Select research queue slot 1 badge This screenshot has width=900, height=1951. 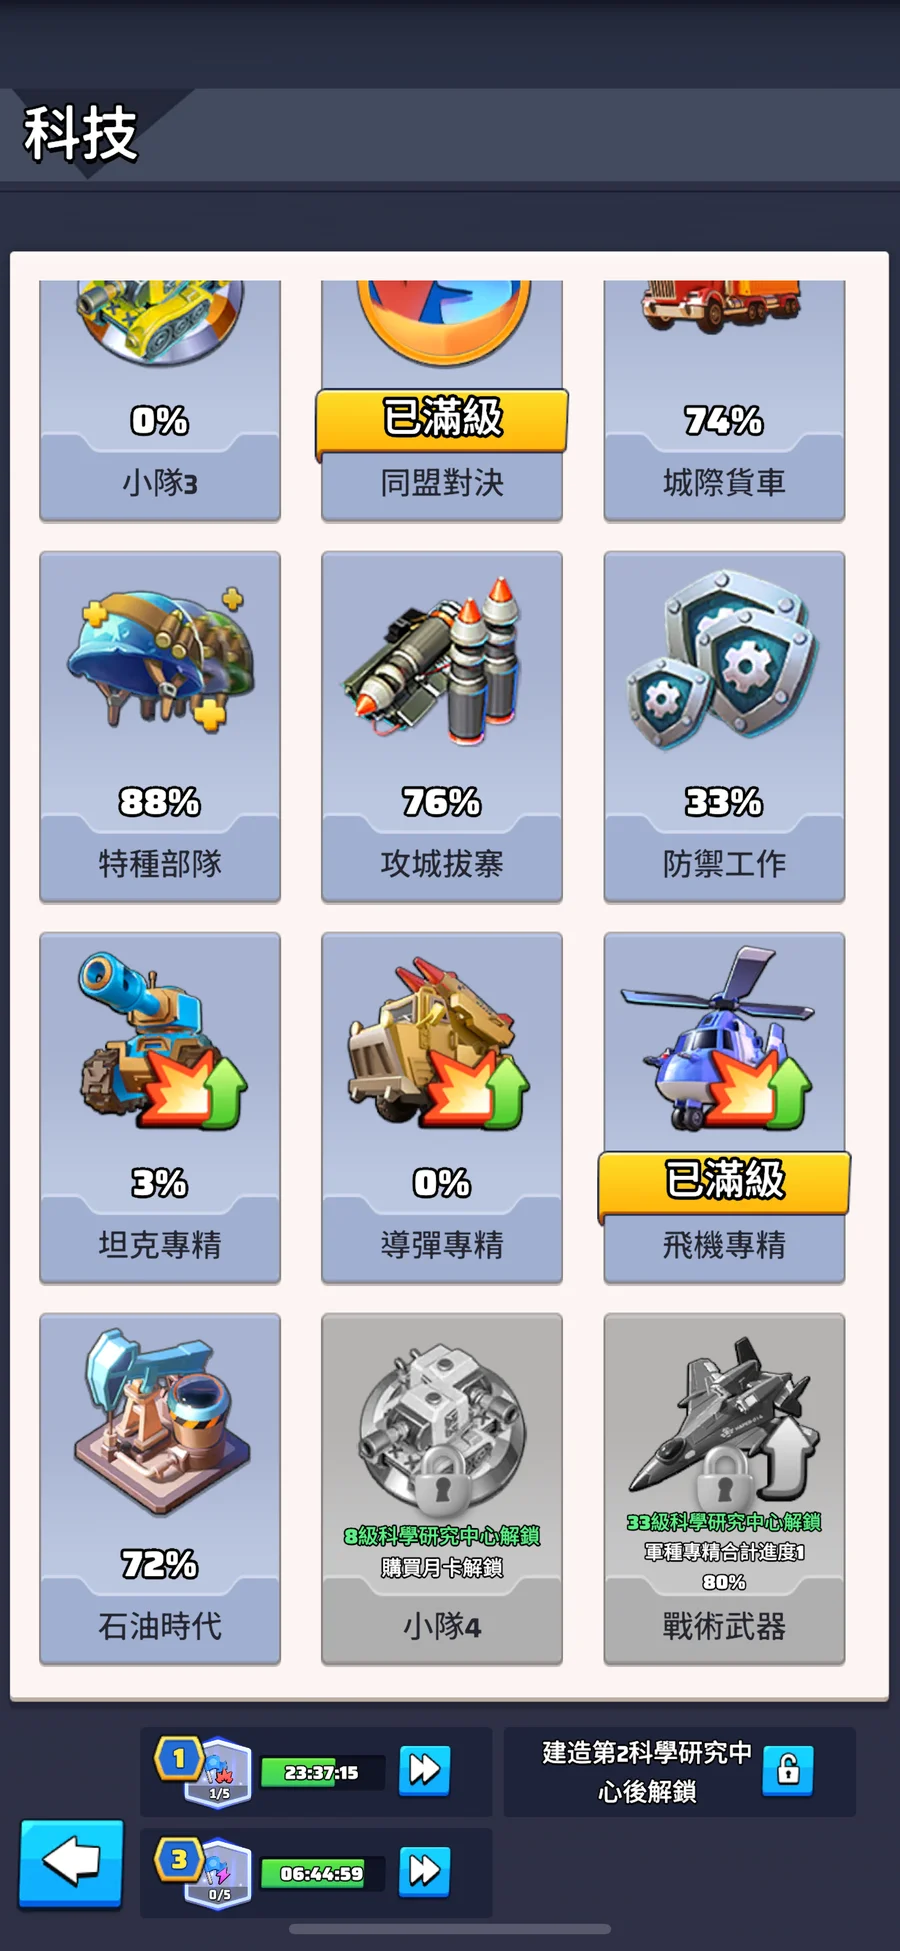pos(204,1771)
